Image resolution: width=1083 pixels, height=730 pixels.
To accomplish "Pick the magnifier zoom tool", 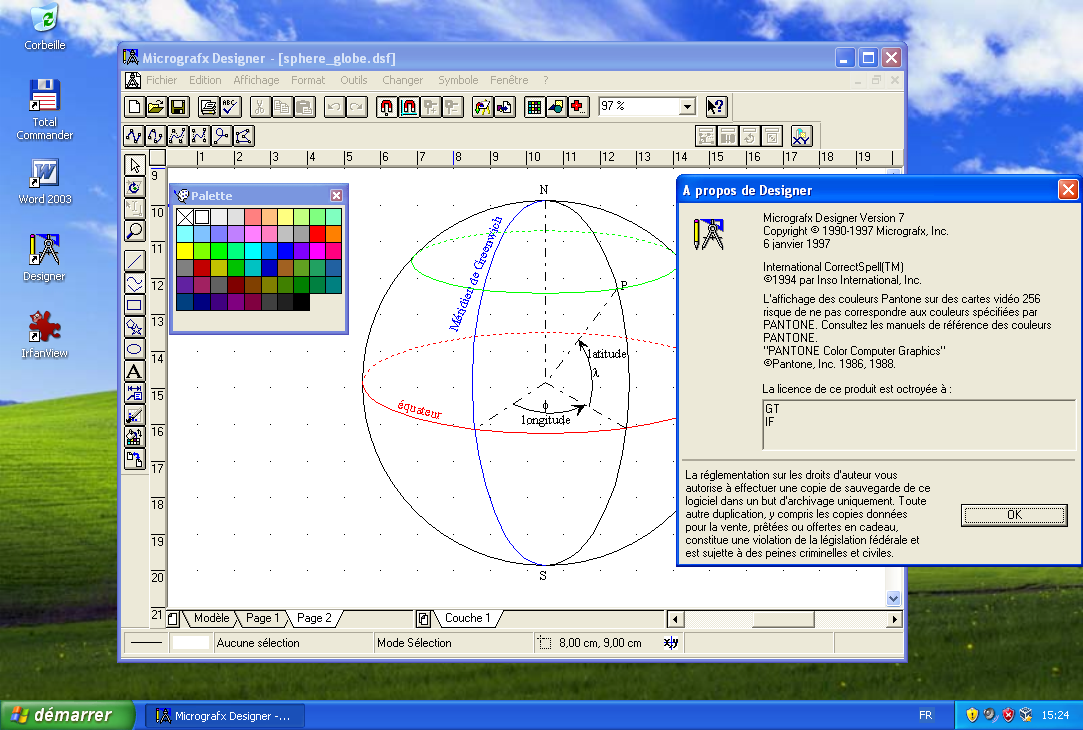I will pos(134,231).
